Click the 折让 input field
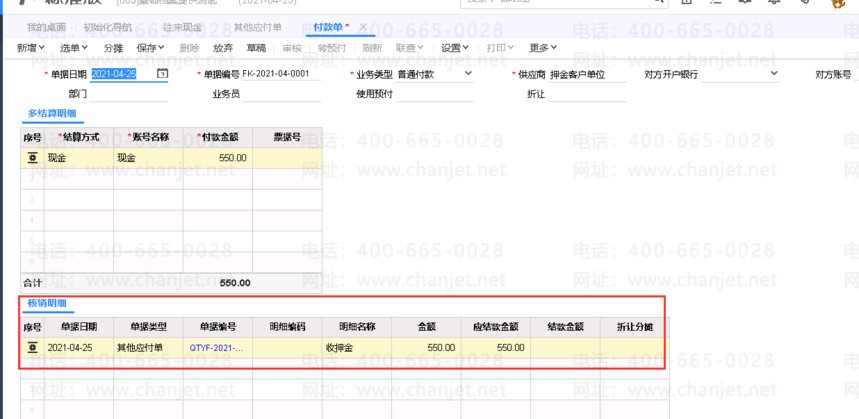The height and width of the screenshot is (419, 859). (587, 94)
